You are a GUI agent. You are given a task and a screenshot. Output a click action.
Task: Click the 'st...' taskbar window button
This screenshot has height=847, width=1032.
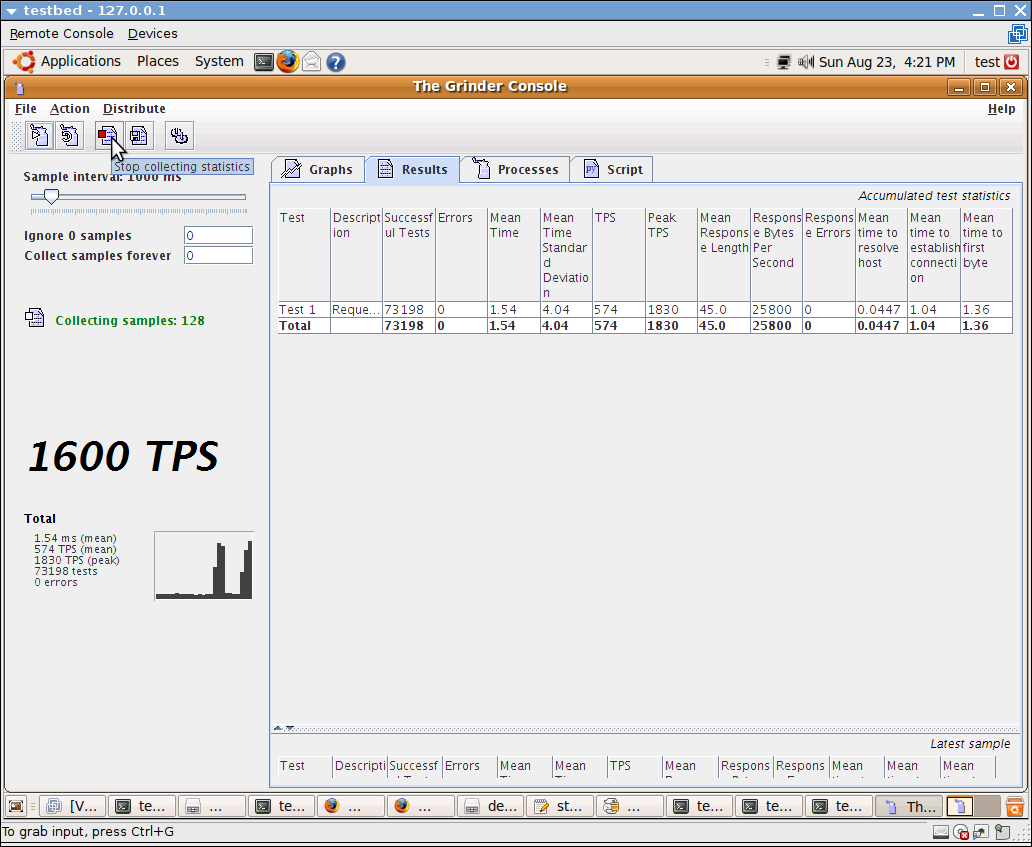click(x=560, y=806)
